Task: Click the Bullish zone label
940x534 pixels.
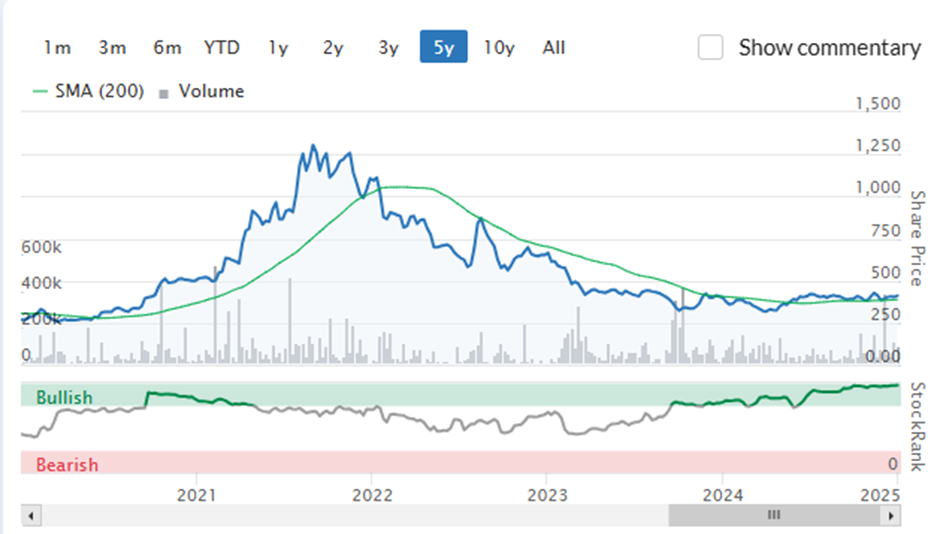Action: pyautogui.click(x=64, y=397)
